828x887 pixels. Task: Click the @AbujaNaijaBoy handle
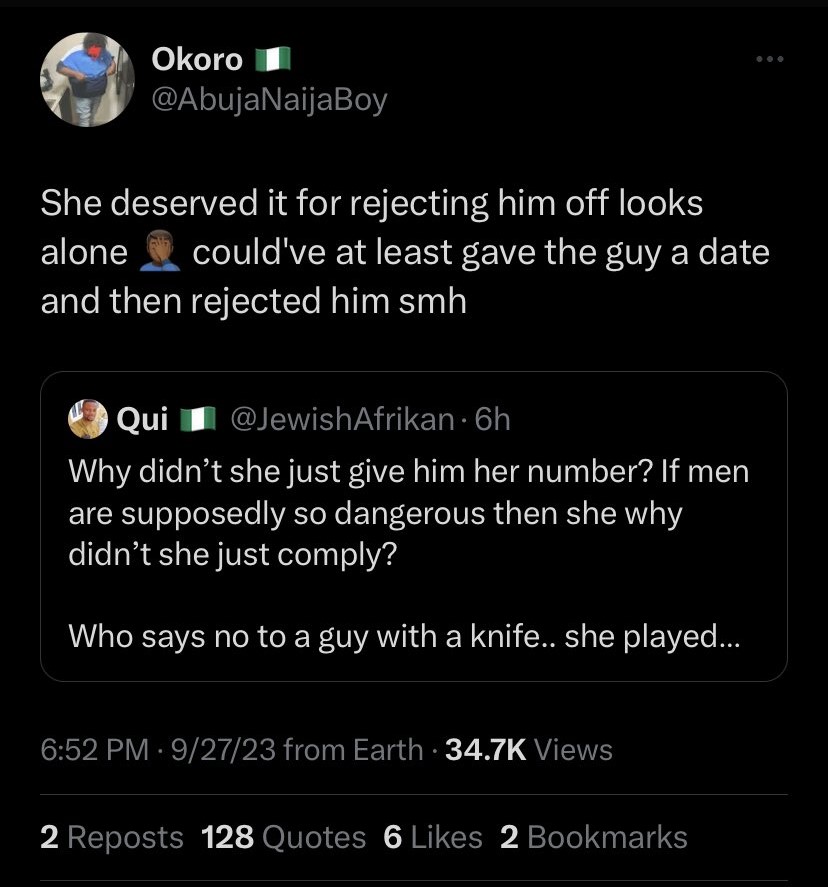269,100
